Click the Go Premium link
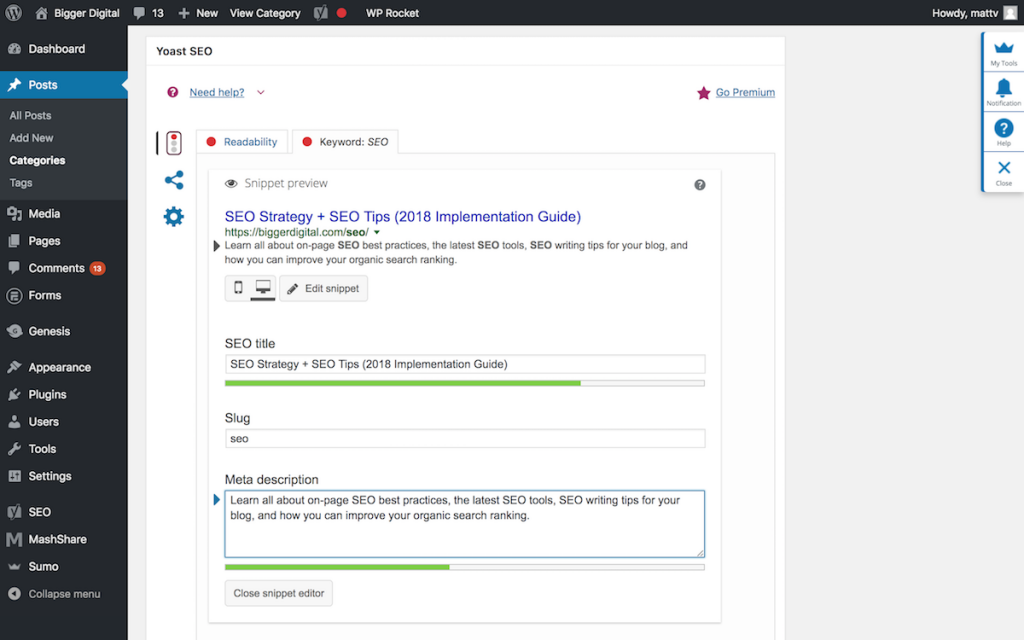 [x=745, y=93]
